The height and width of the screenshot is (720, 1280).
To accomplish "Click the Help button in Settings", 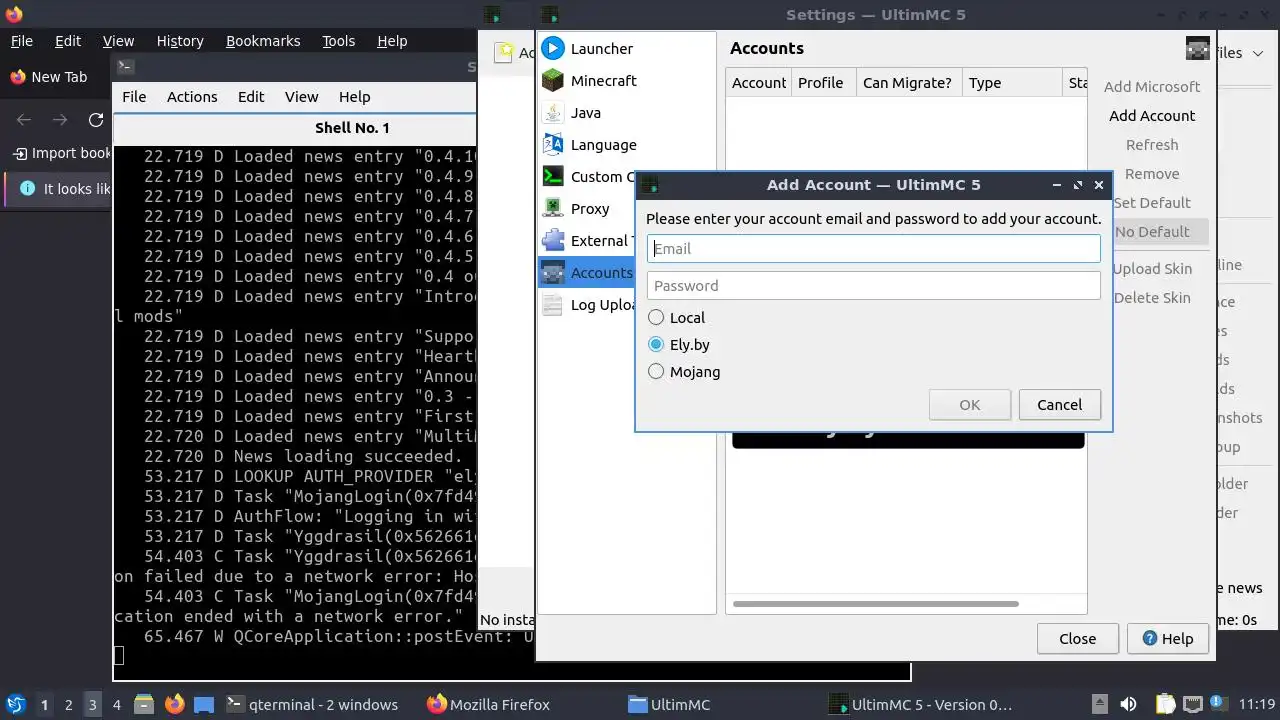I will point(1167,639).
